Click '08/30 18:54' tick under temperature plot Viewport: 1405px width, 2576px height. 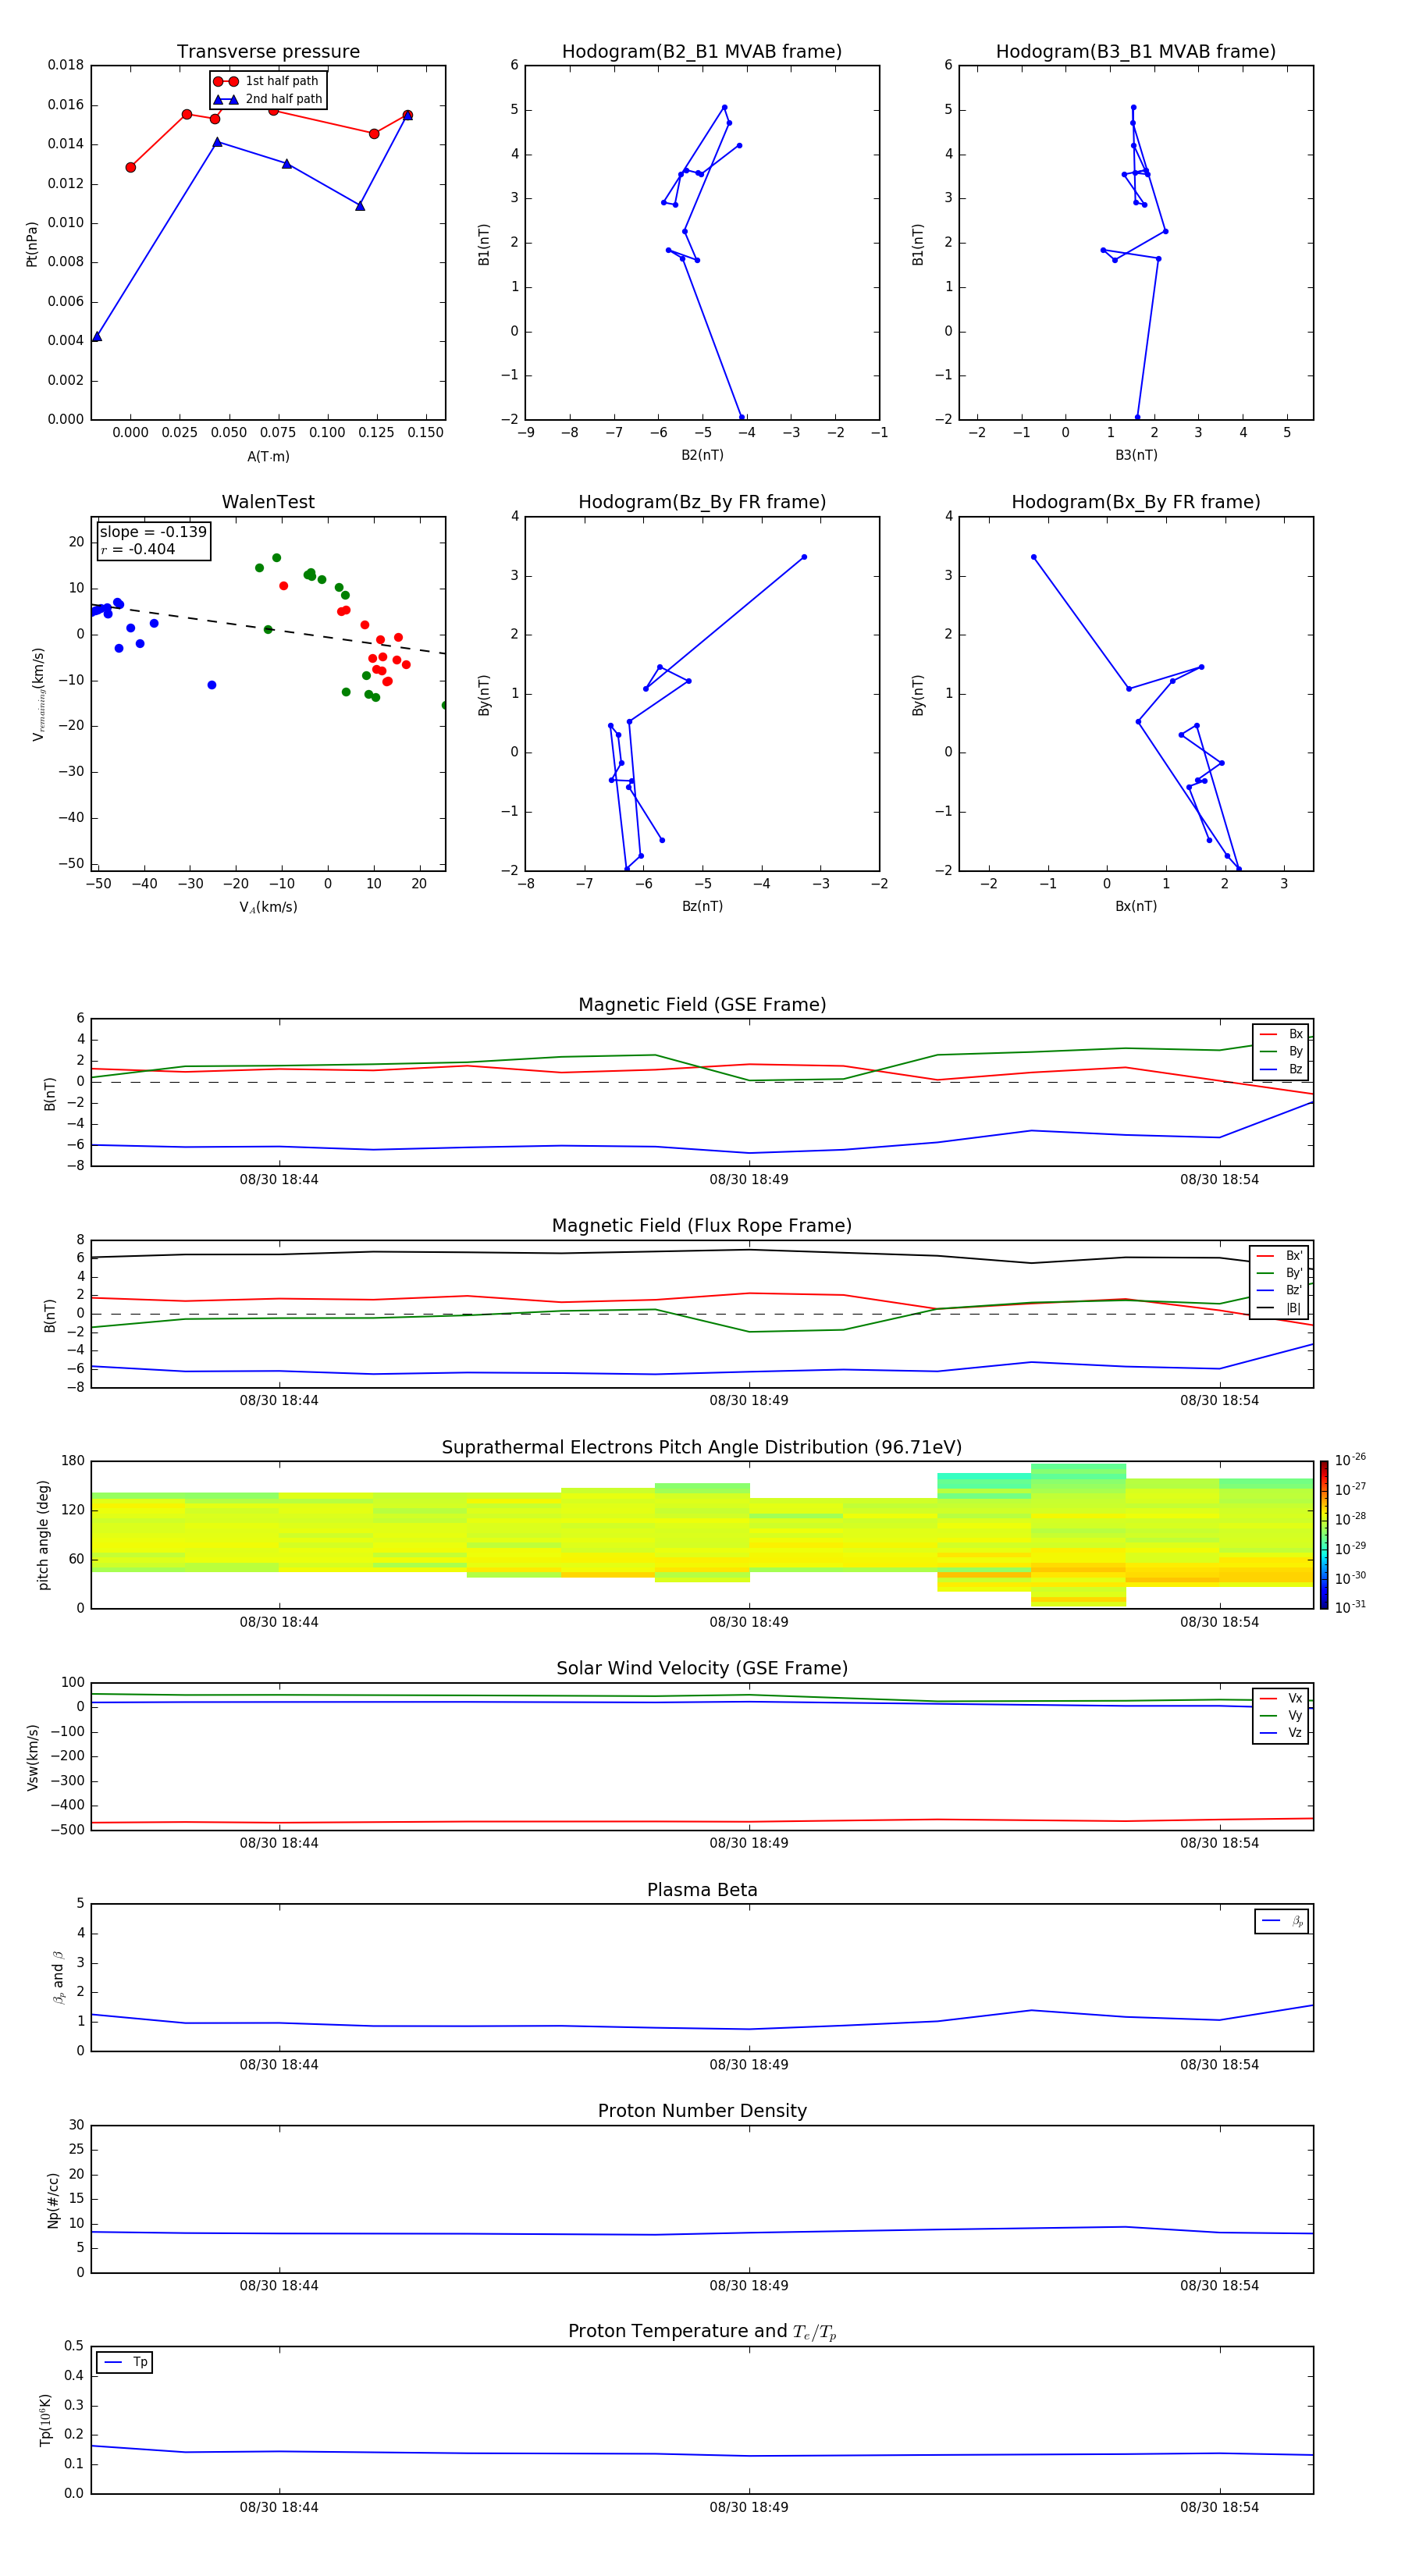pyautogui.click(x=1219, y=2507)
